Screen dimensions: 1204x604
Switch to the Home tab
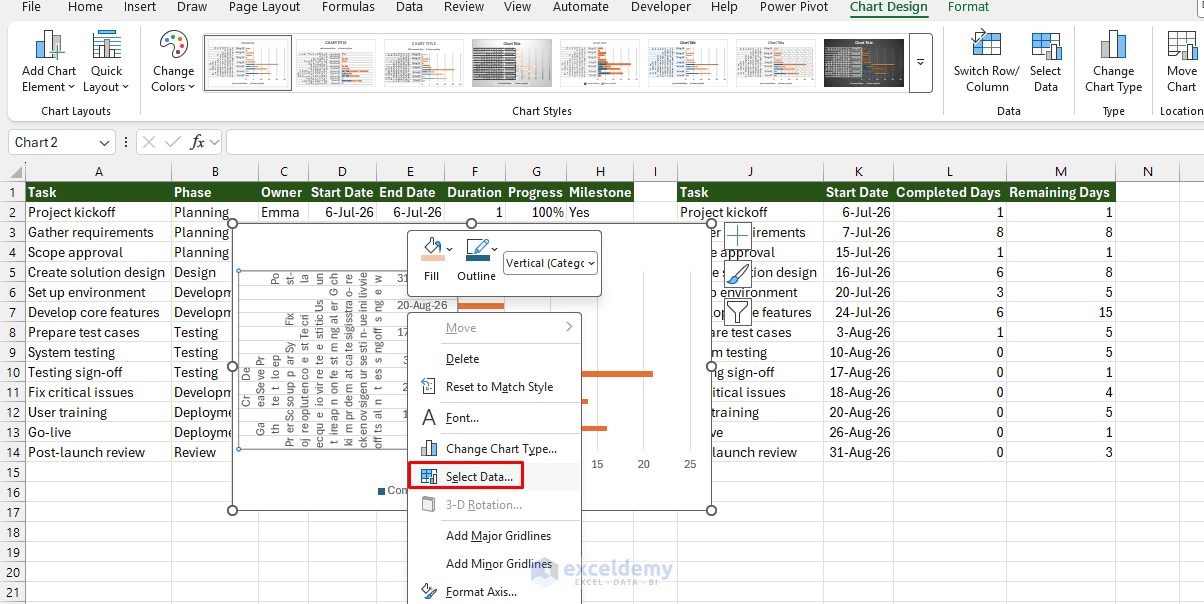85,7
